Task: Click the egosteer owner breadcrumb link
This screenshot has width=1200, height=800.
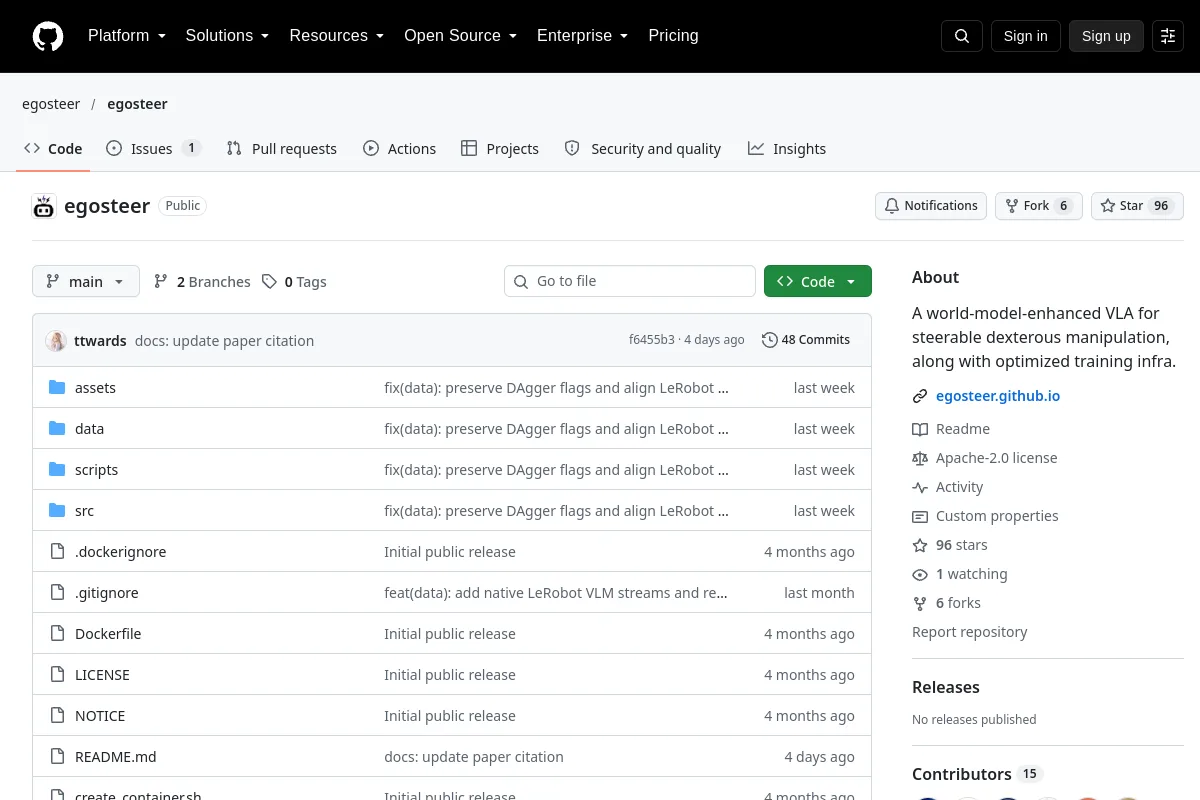Action: (51, 104)
